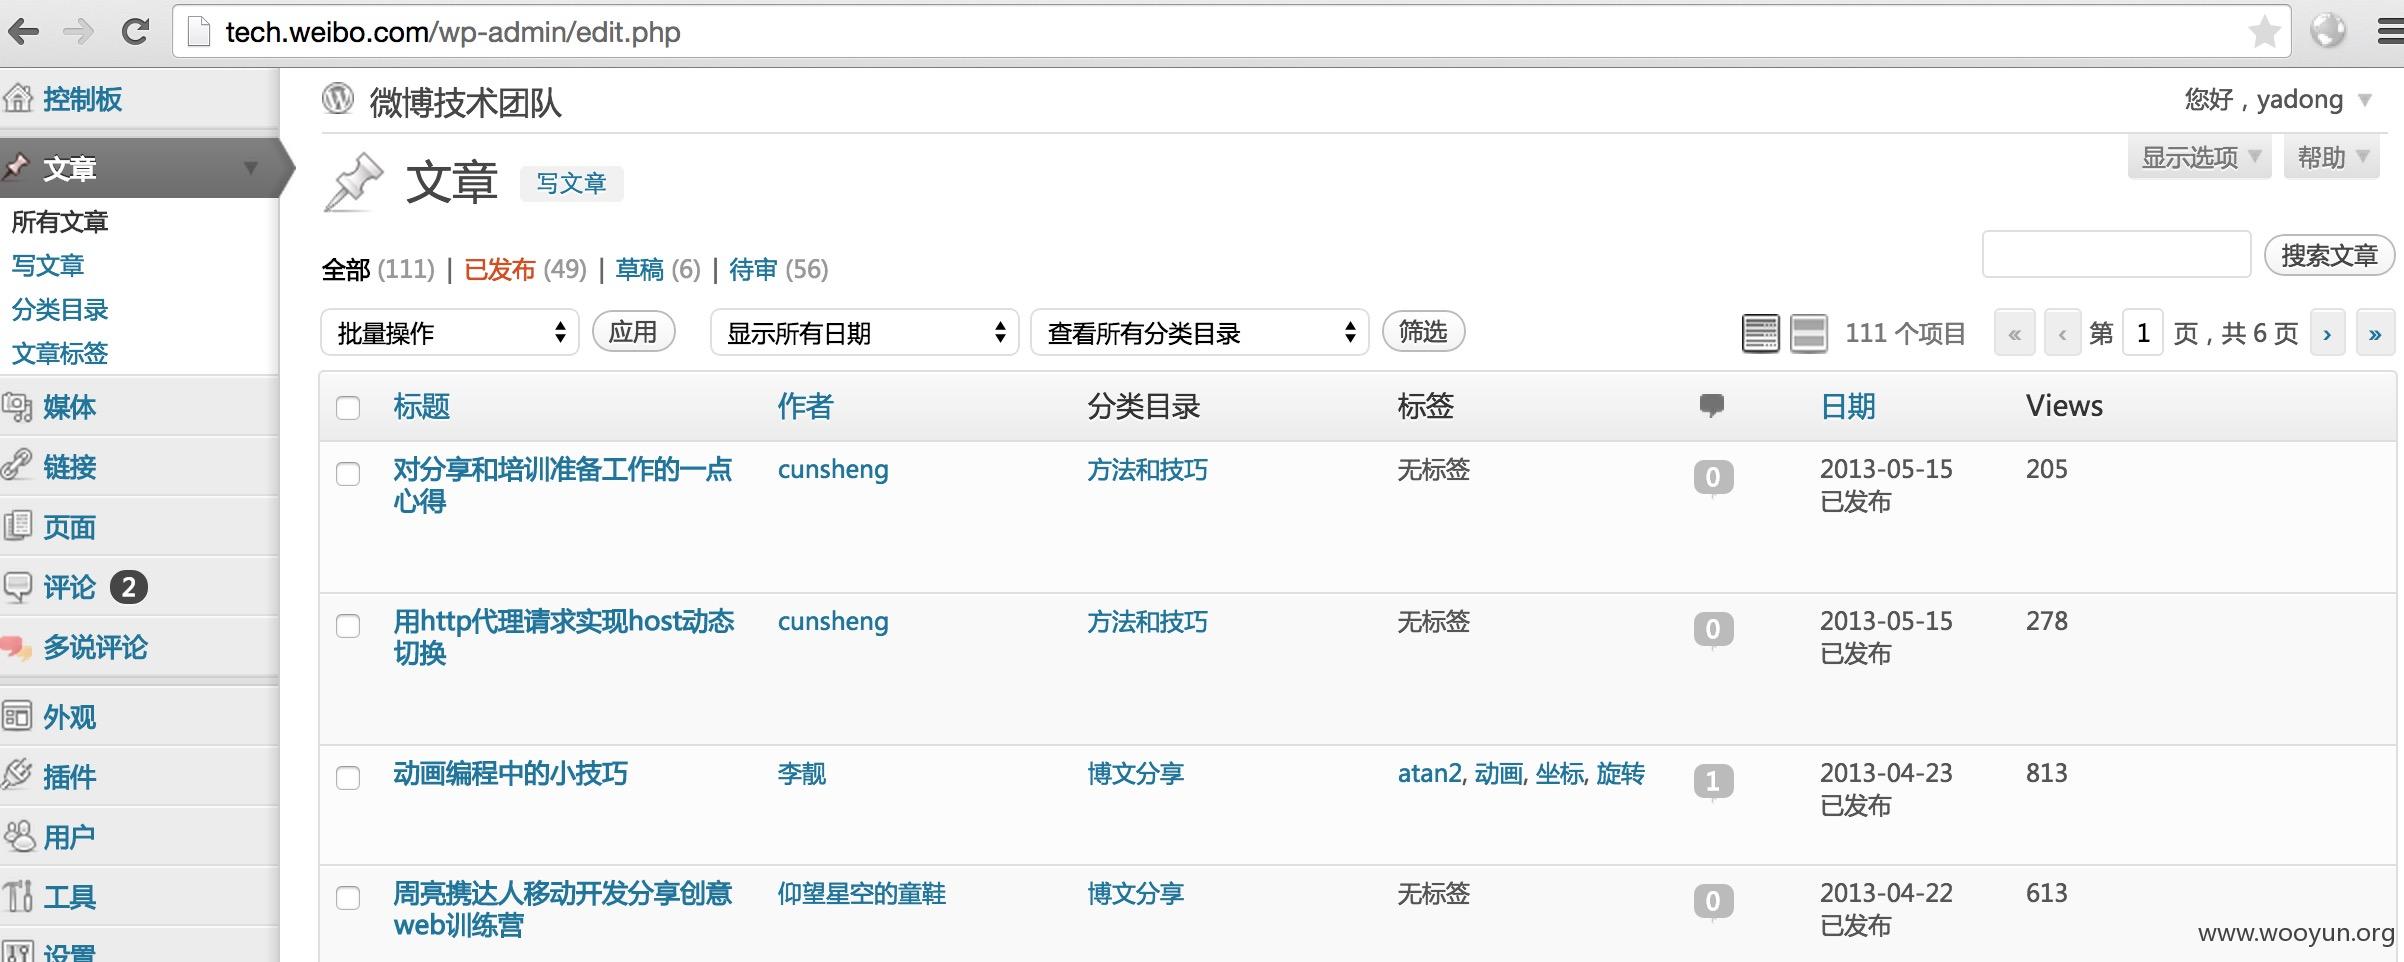
Task: Click inside the search posts text field
Action: [2116, 254]
